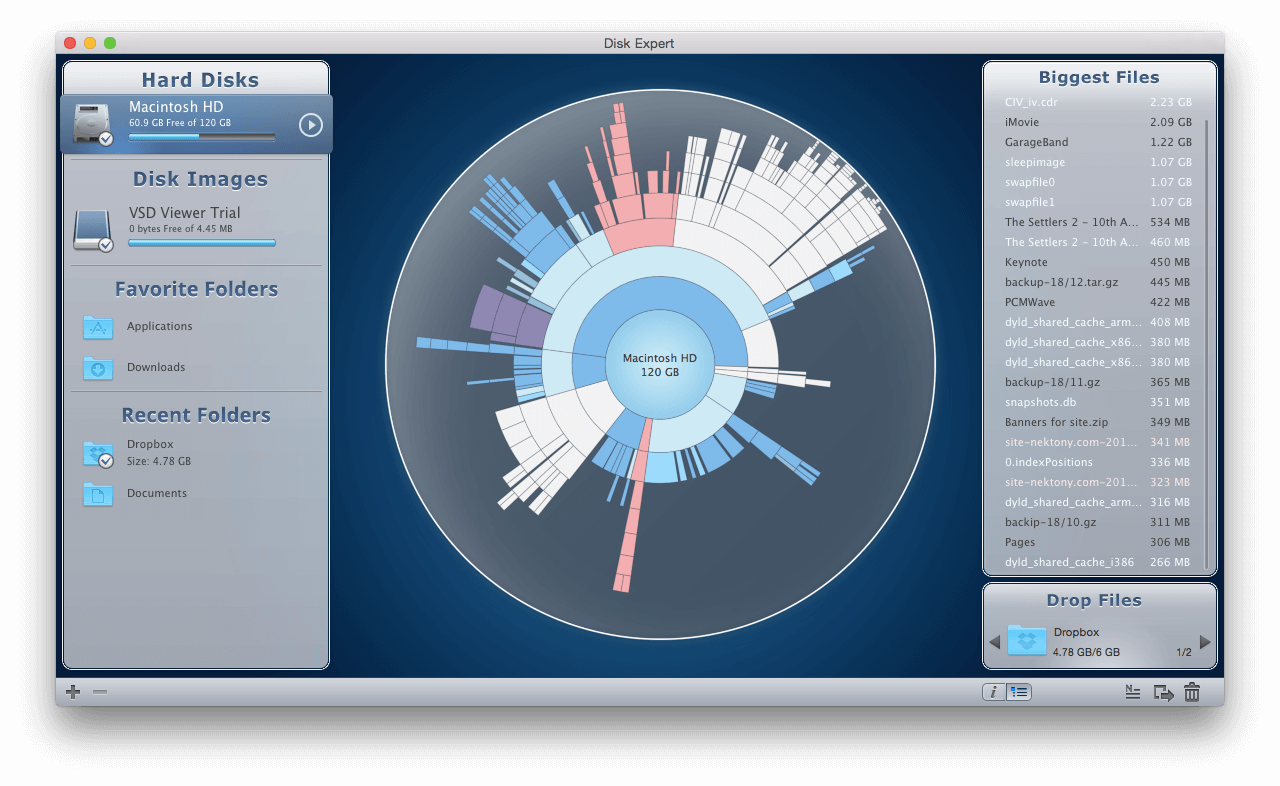Select the VSD Viewer Trial disk image icon
Image resolution: width=1280 pixels, height=786 pixels.
(92, 227)
